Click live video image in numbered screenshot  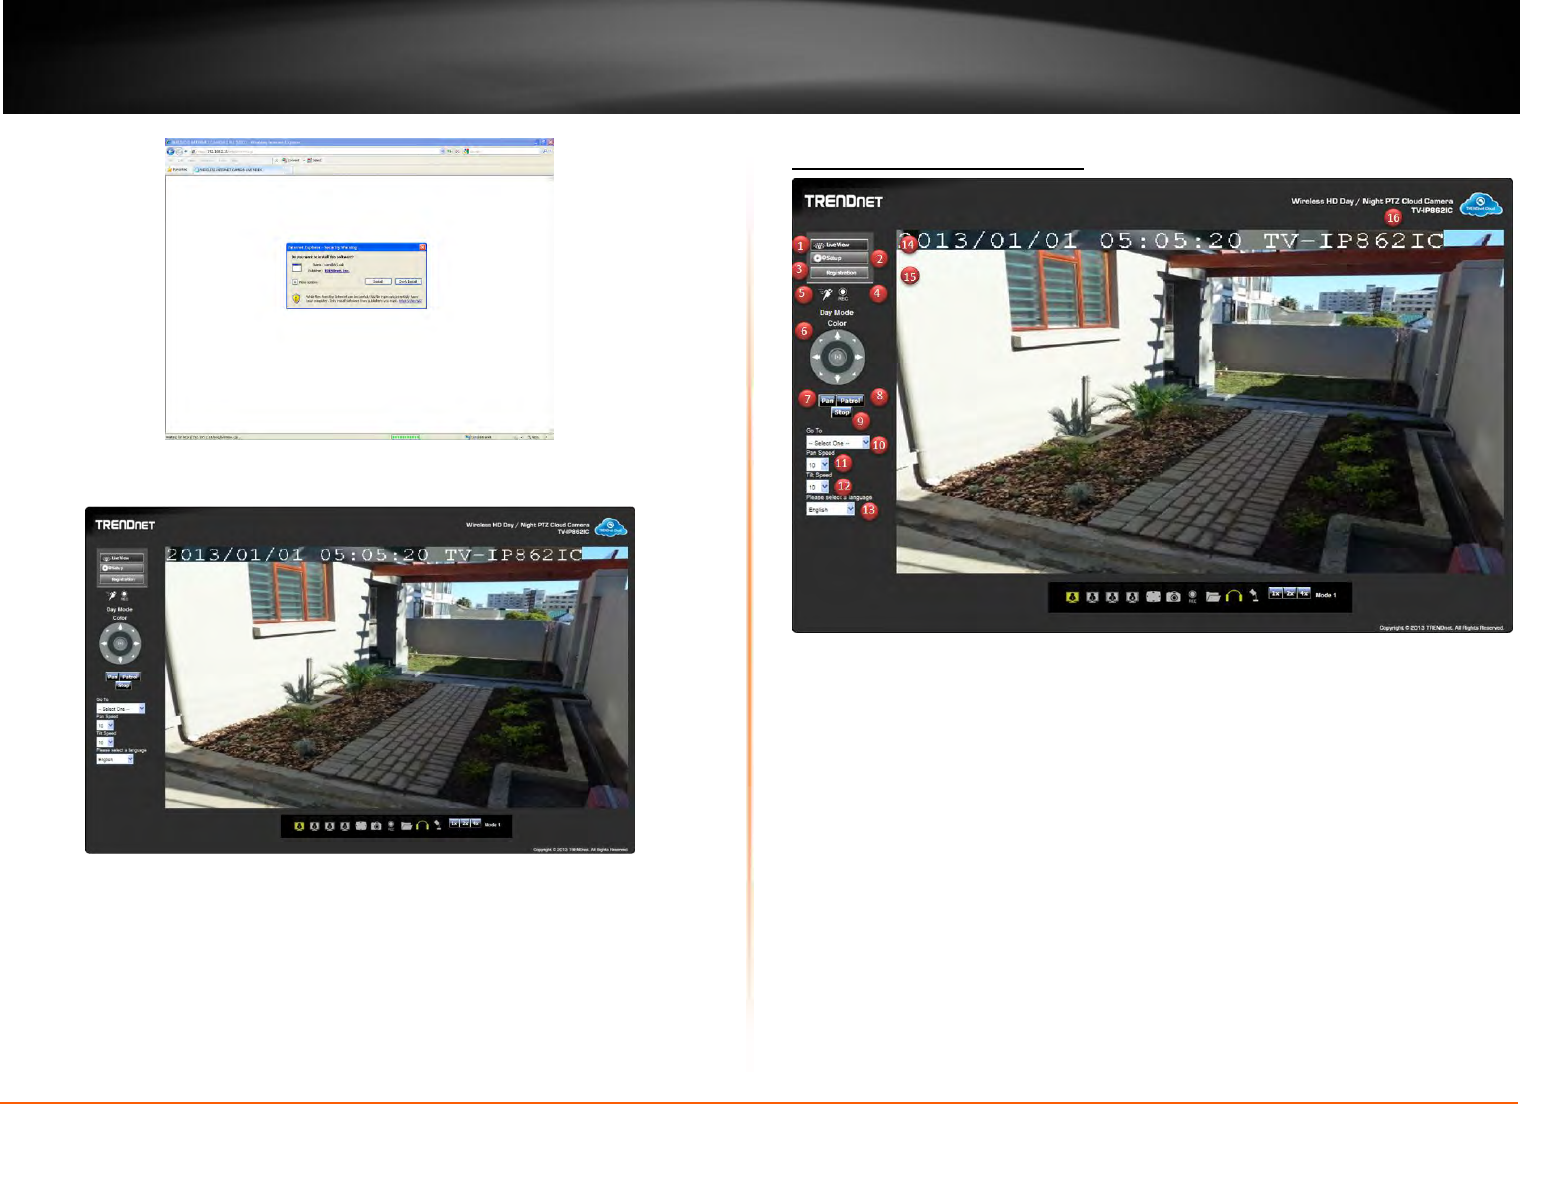pyautogui.click(x=1199, y=401)
